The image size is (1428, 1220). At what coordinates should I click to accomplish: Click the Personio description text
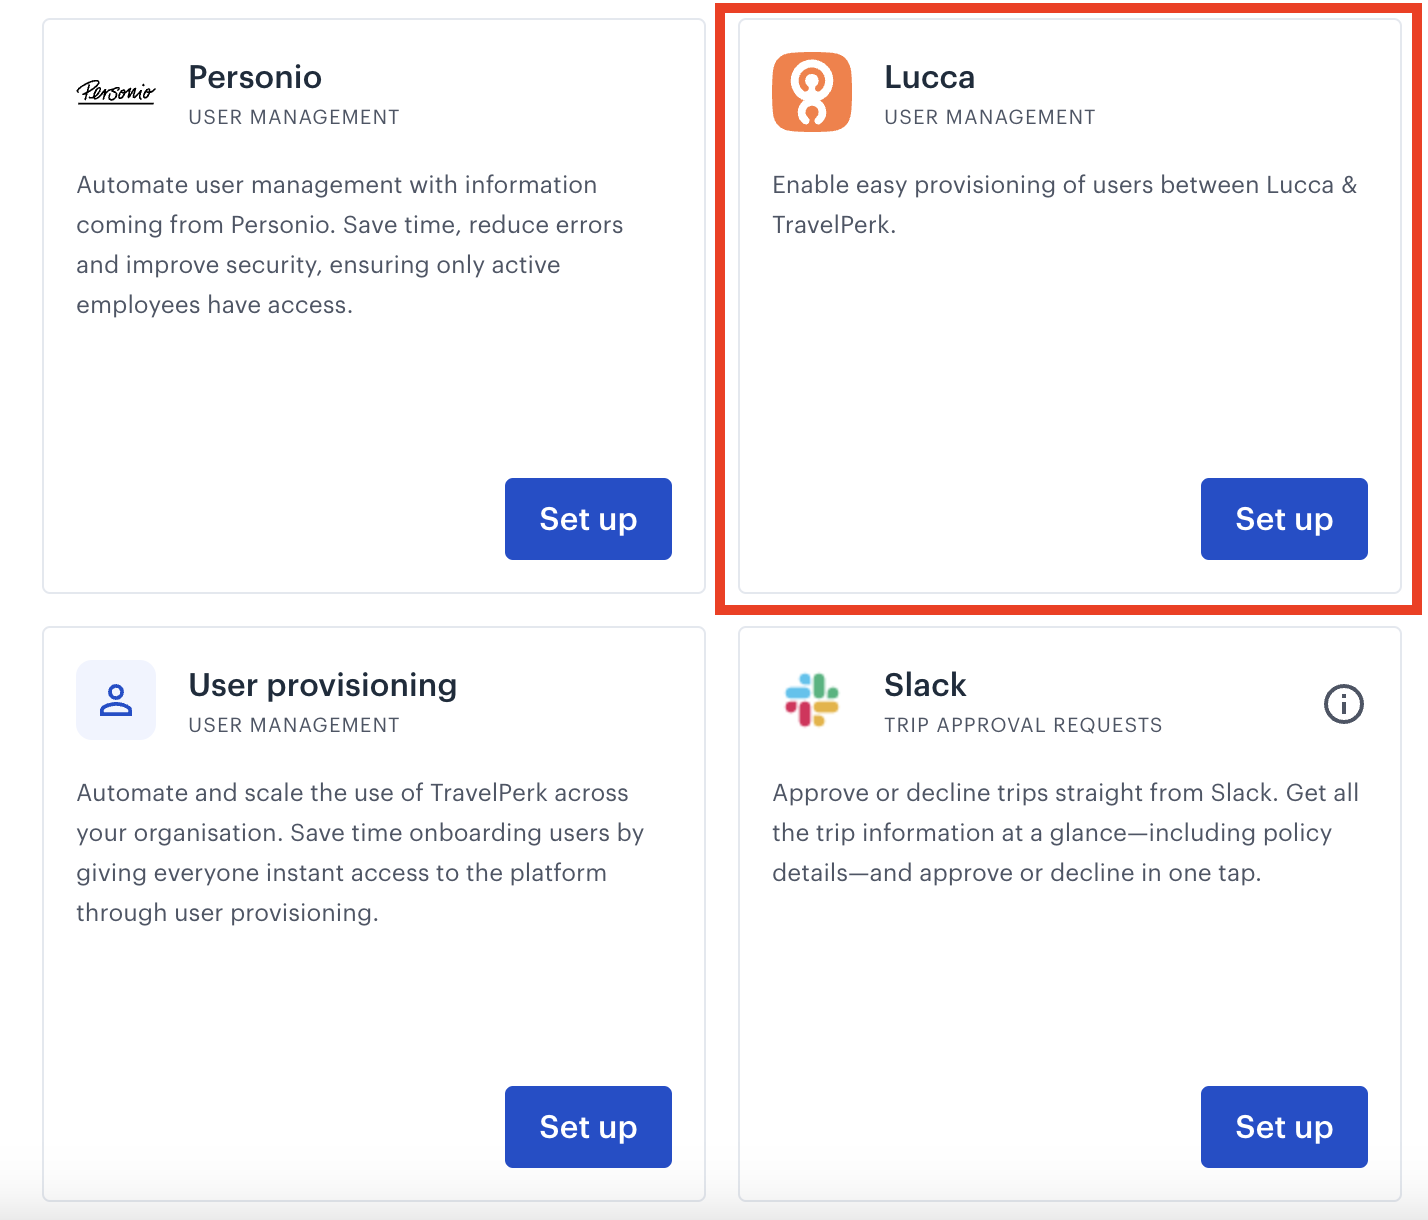350,245
